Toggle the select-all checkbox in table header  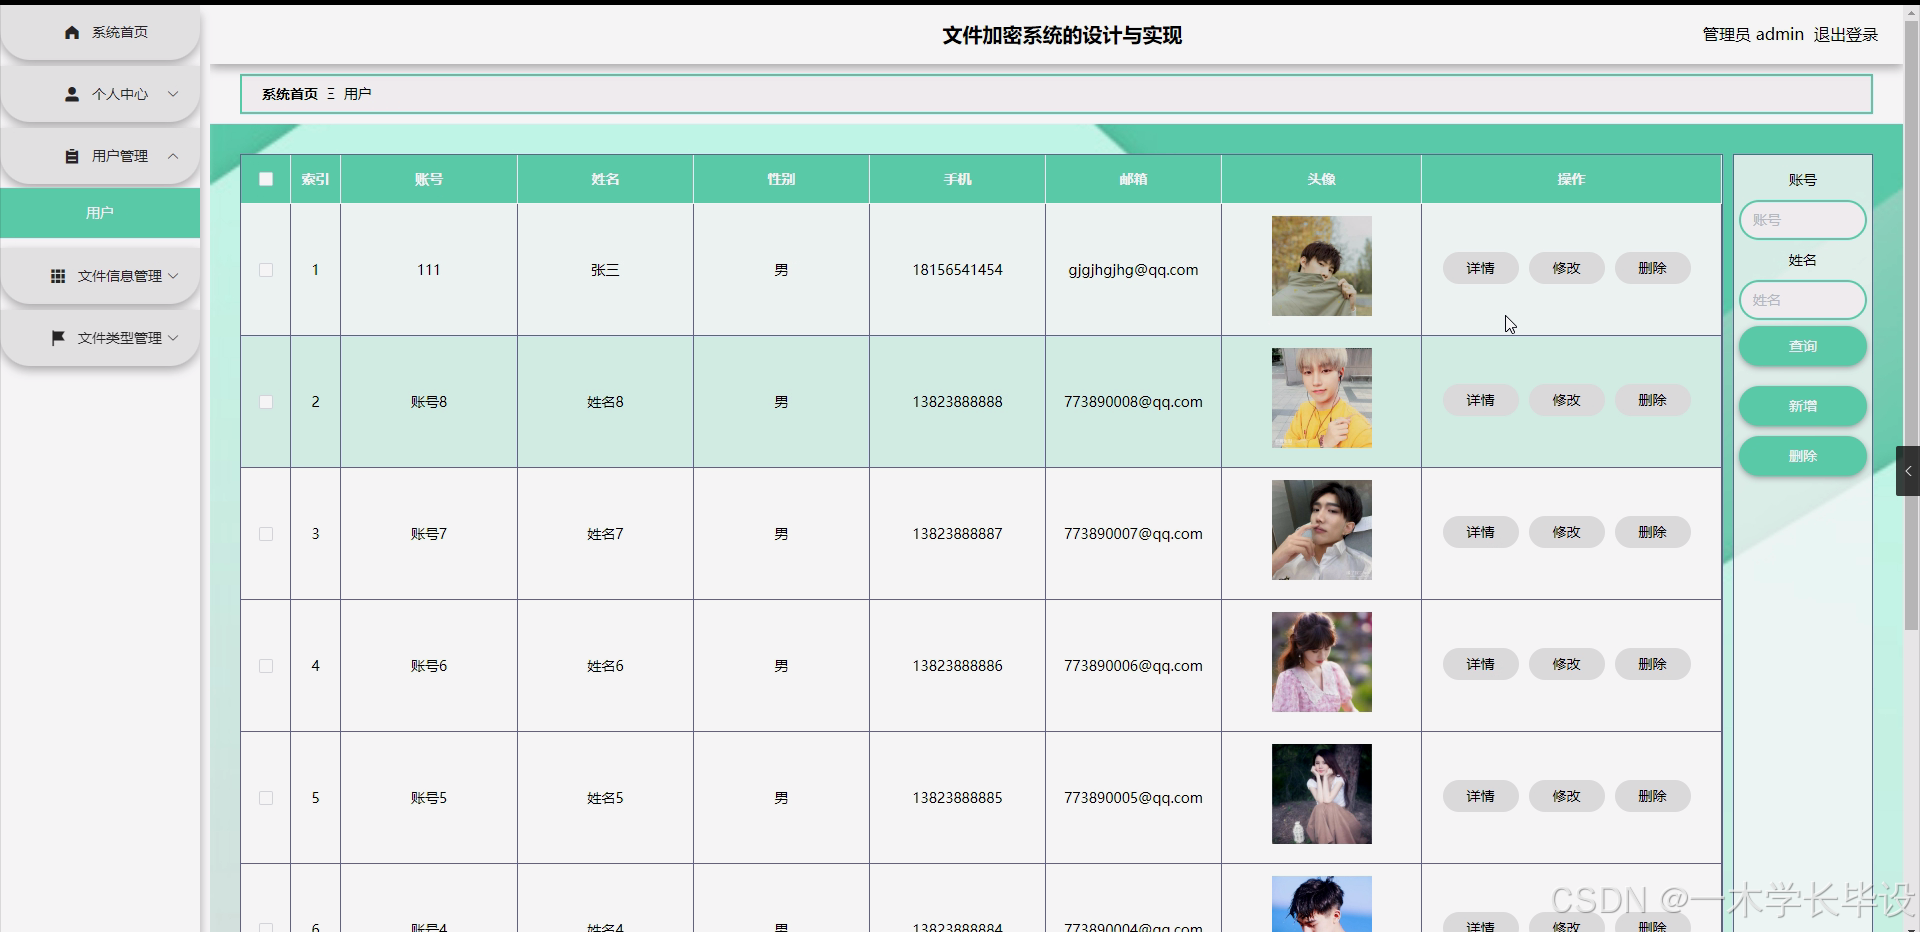[265, 179]
